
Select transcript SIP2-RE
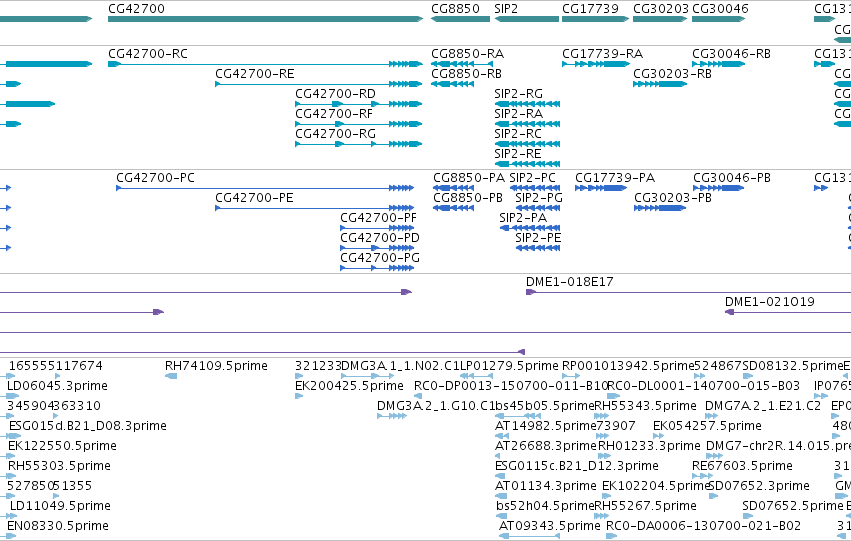pos(527,164)
